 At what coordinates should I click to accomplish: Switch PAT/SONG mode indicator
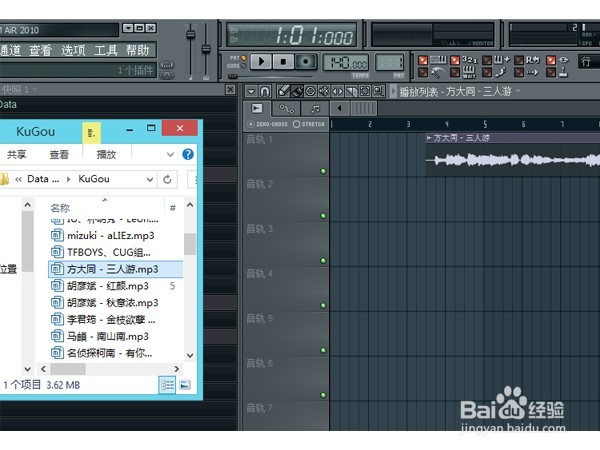coord(238,62)
